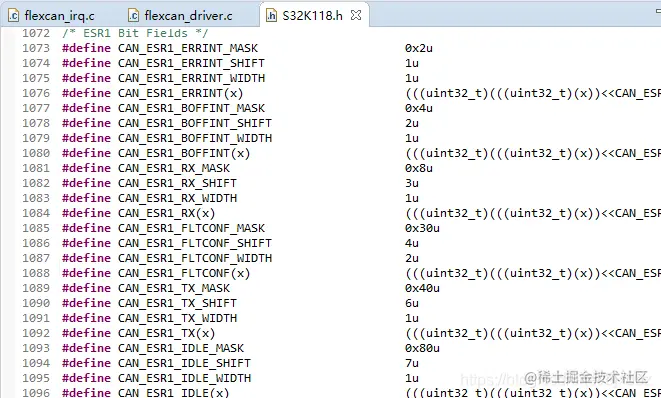Click on CAN_ESR1_FLTCONF_MASK identifier

(x=191, y=228)
